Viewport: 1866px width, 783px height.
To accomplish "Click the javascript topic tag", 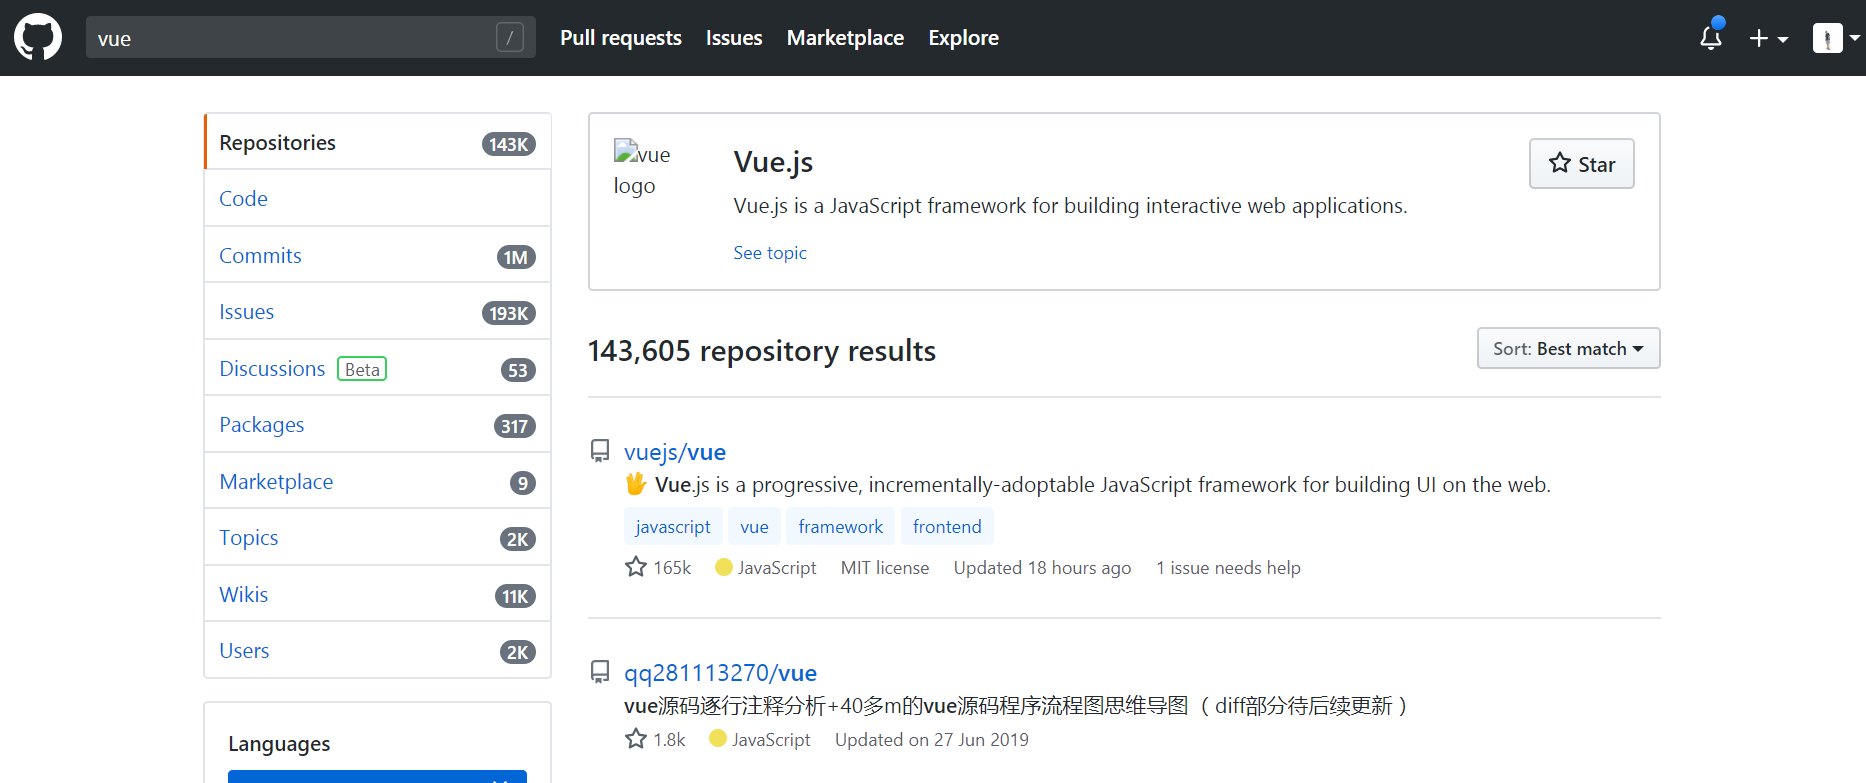I will point(673,527).
